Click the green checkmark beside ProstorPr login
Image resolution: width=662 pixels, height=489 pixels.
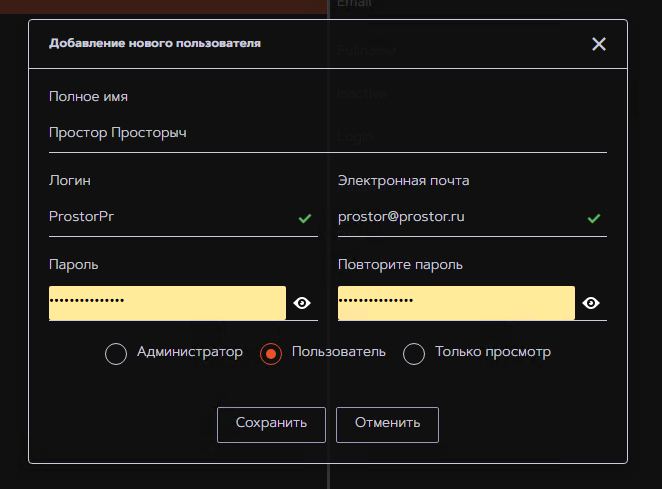coord(305,217)
